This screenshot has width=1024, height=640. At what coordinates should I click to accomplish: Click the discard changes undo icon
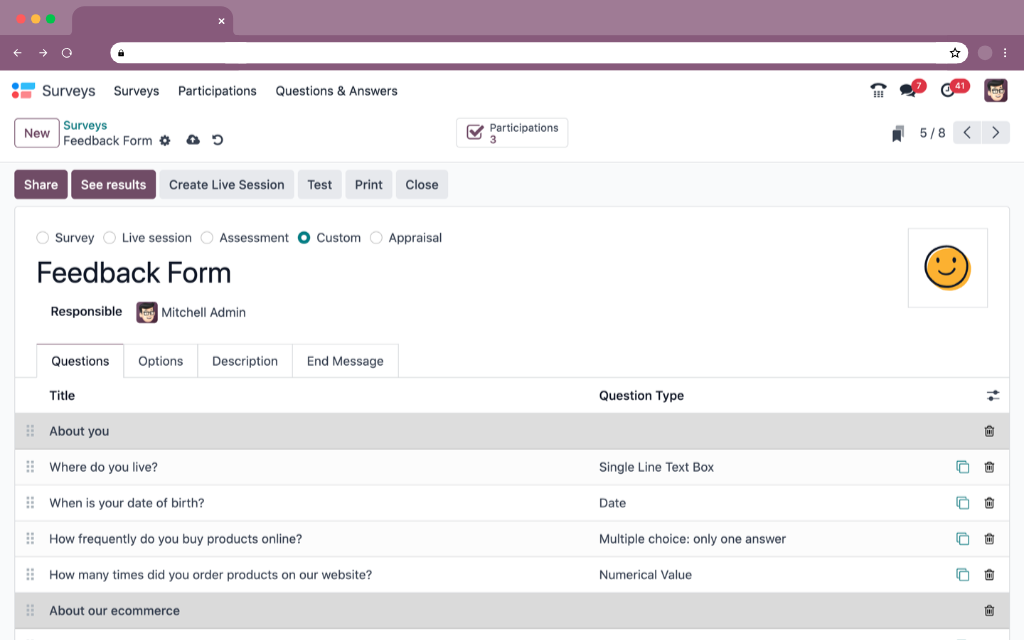click(217, 140)
